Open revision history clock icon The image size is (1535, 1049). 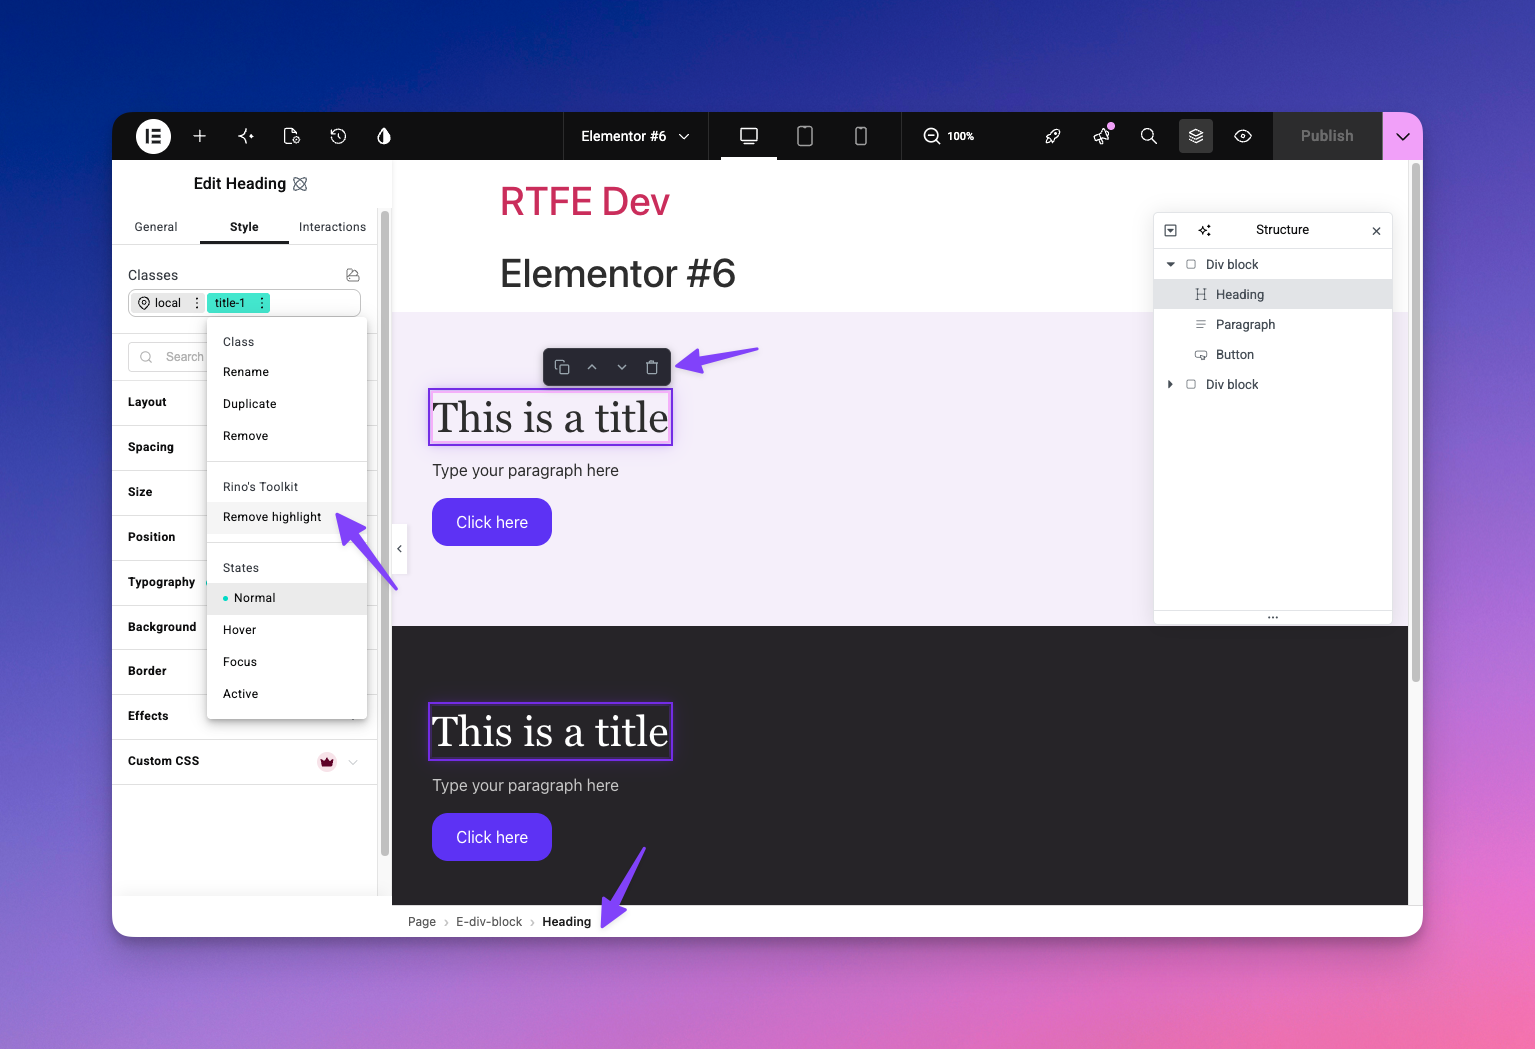[x=338, y=136]
